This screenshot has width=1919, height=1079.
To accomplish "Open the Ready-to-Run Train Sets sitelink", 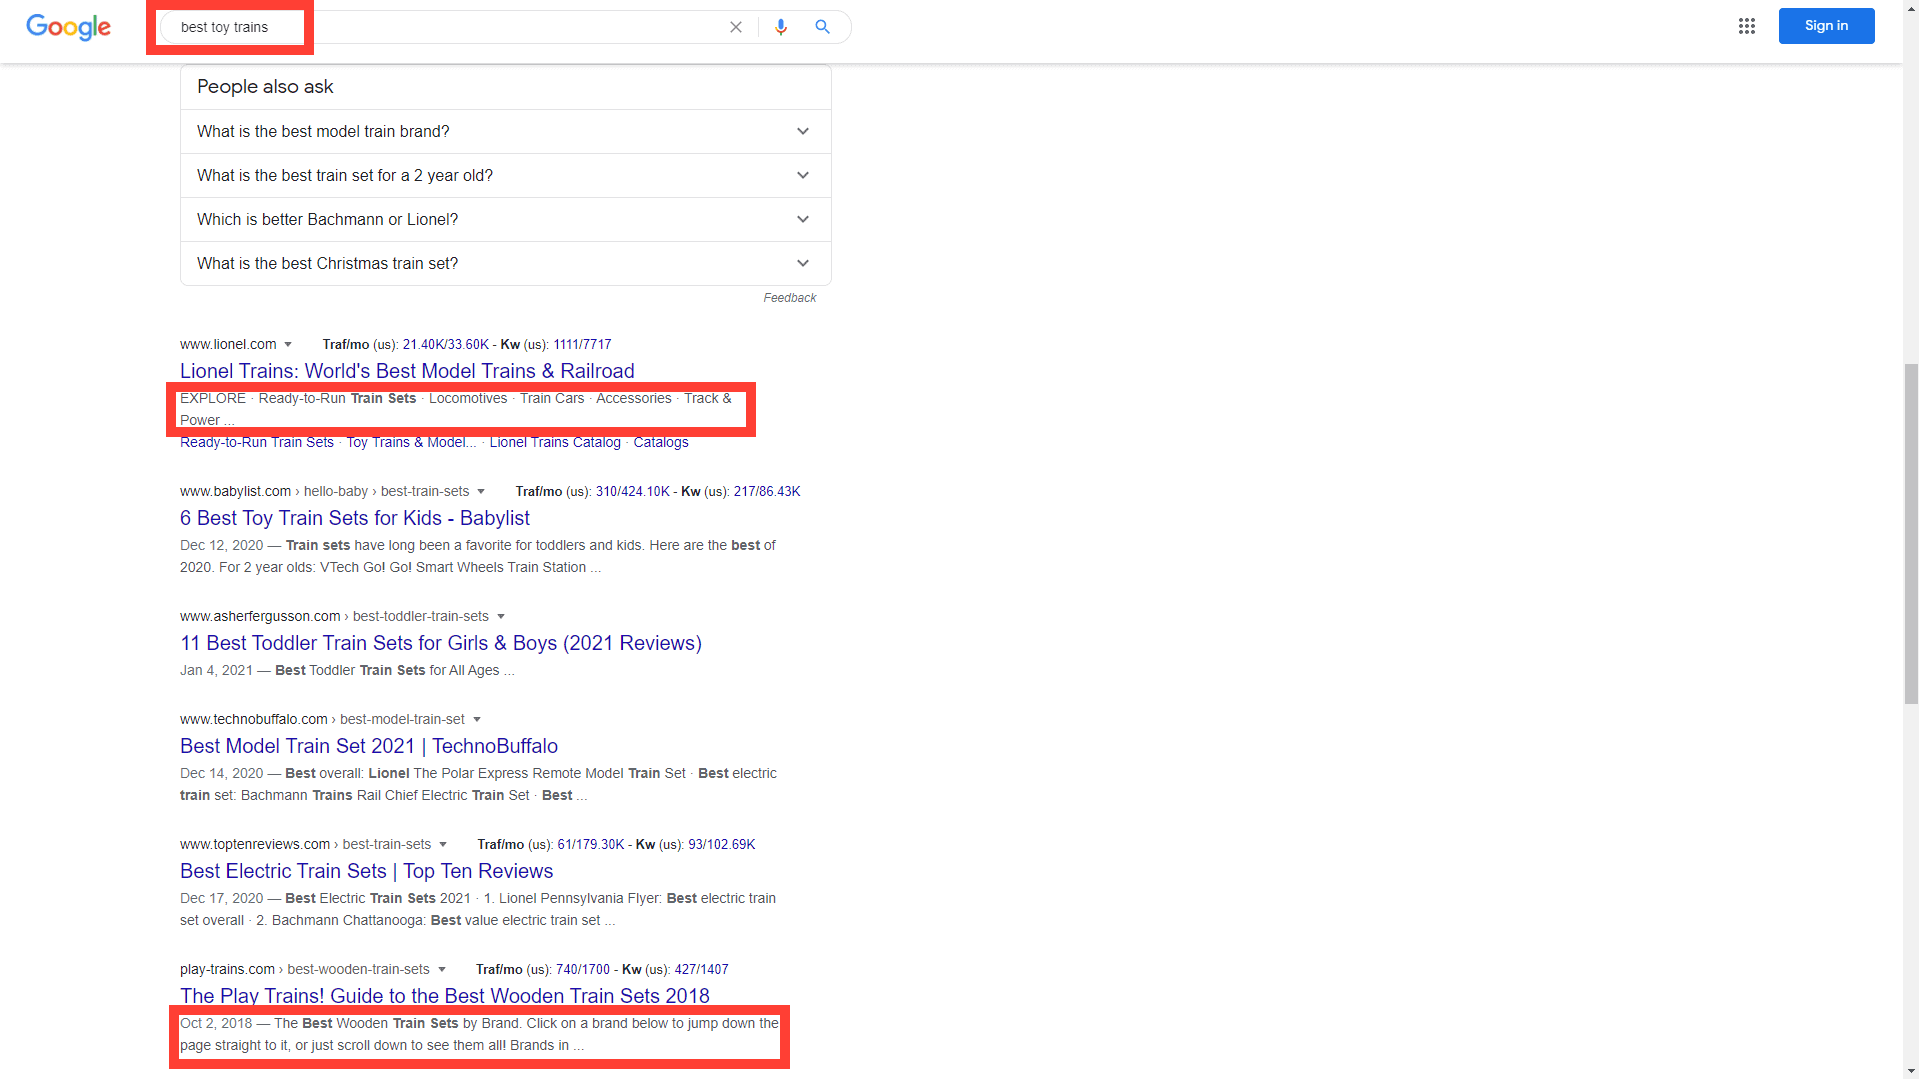I will click(x=257, y=442).
